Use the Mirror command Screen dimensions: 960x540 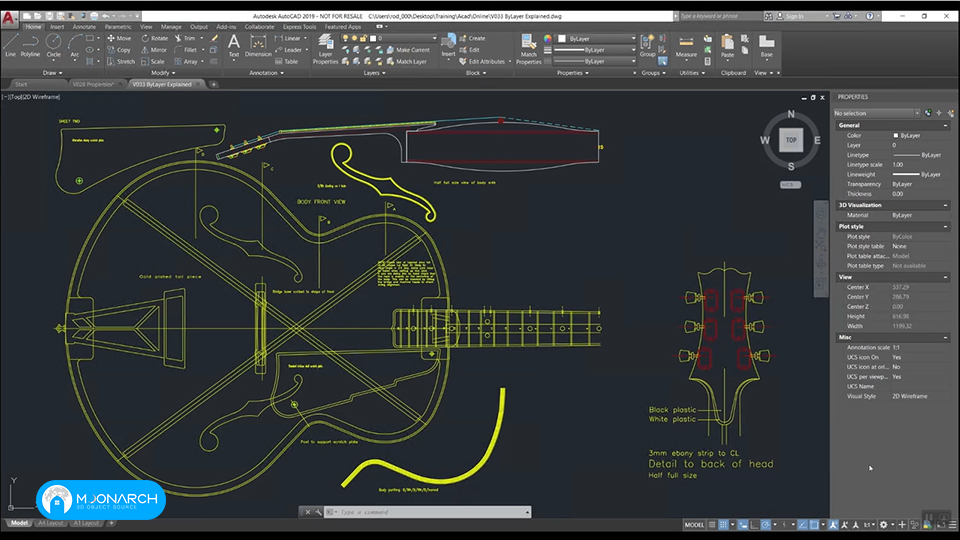click(x=154, y=50)
